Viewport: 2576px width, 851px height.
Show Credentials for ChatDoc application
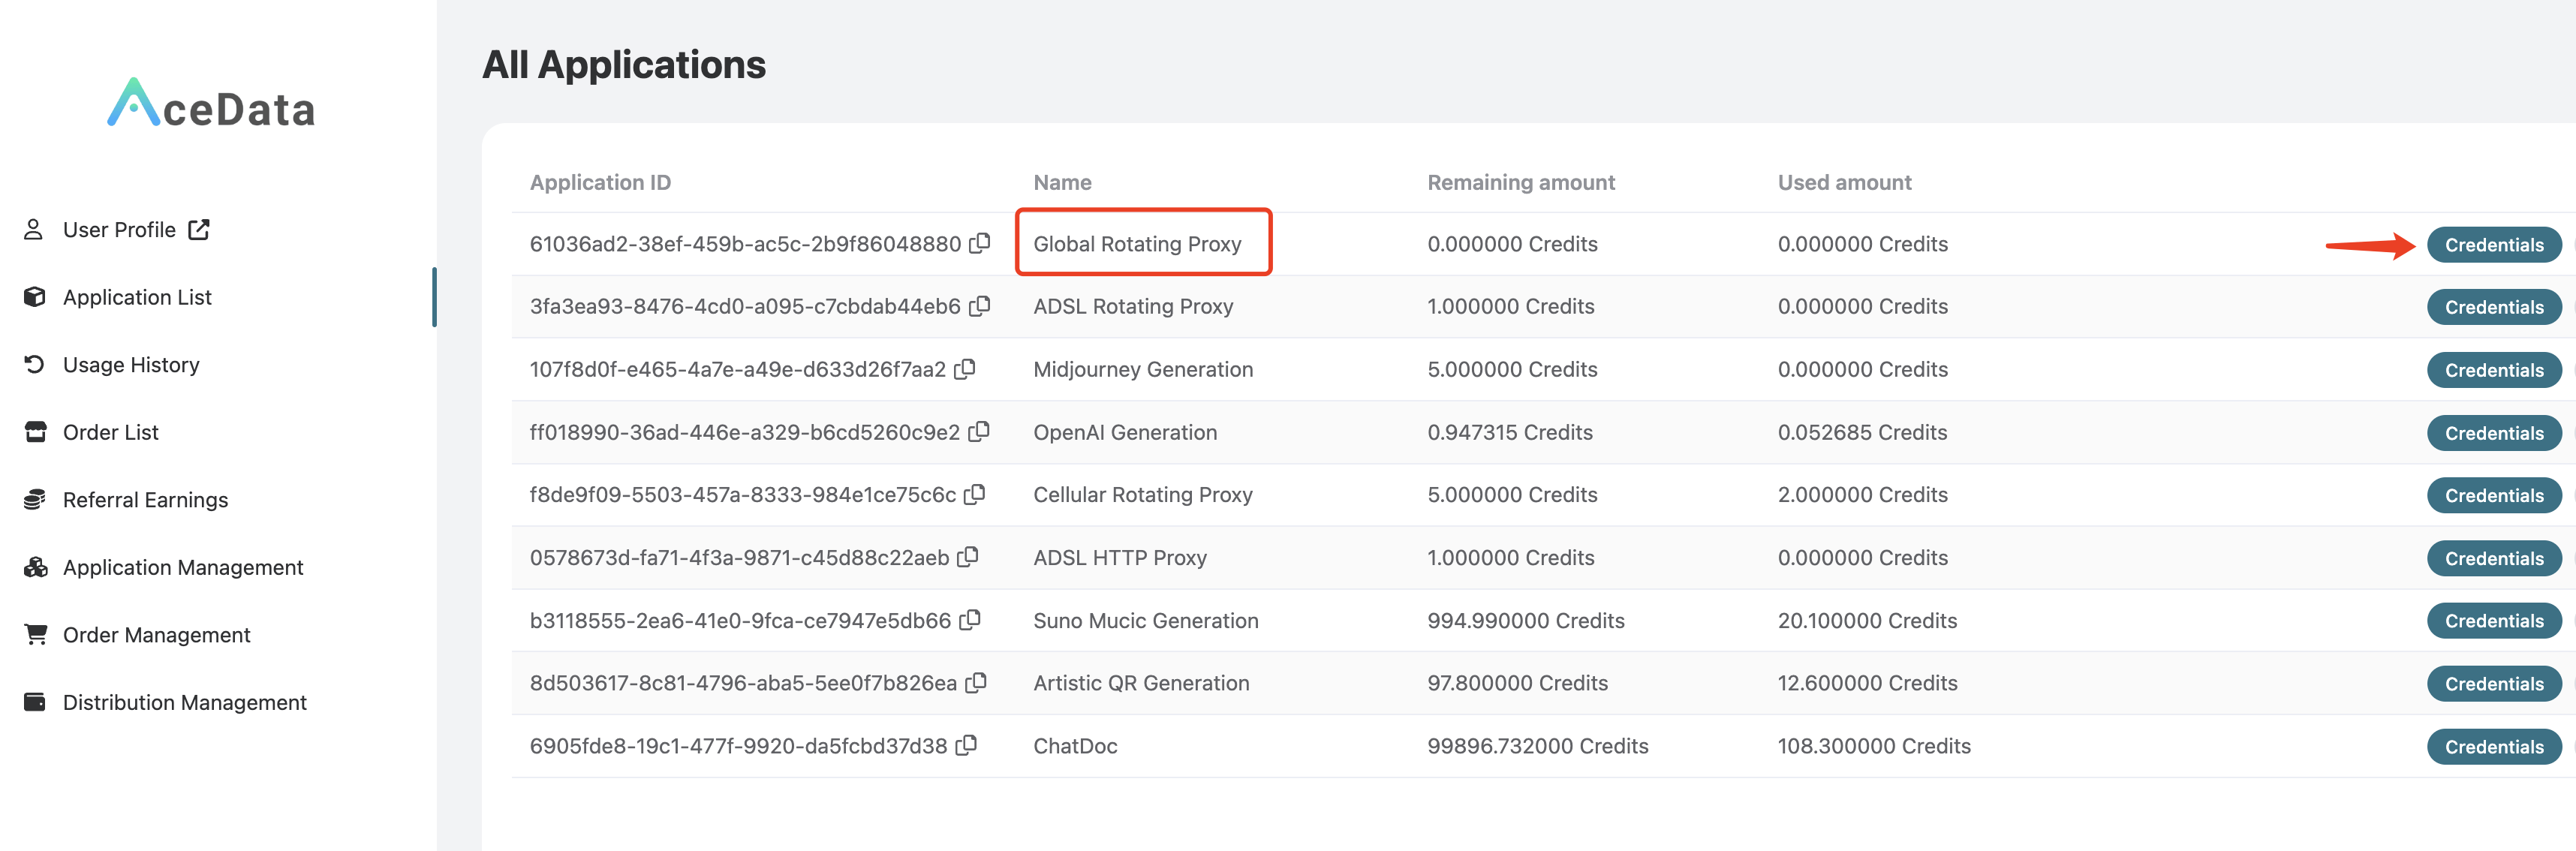2493,746
